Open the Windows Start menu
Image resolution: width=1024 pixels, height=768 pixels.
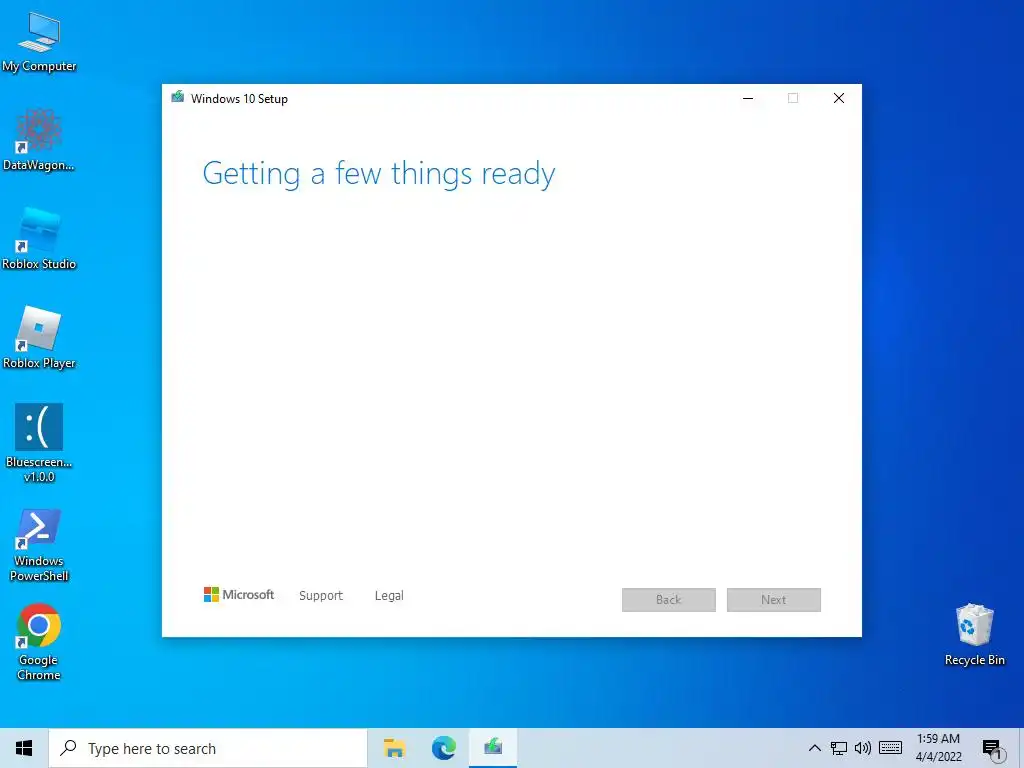pos(24,748)
